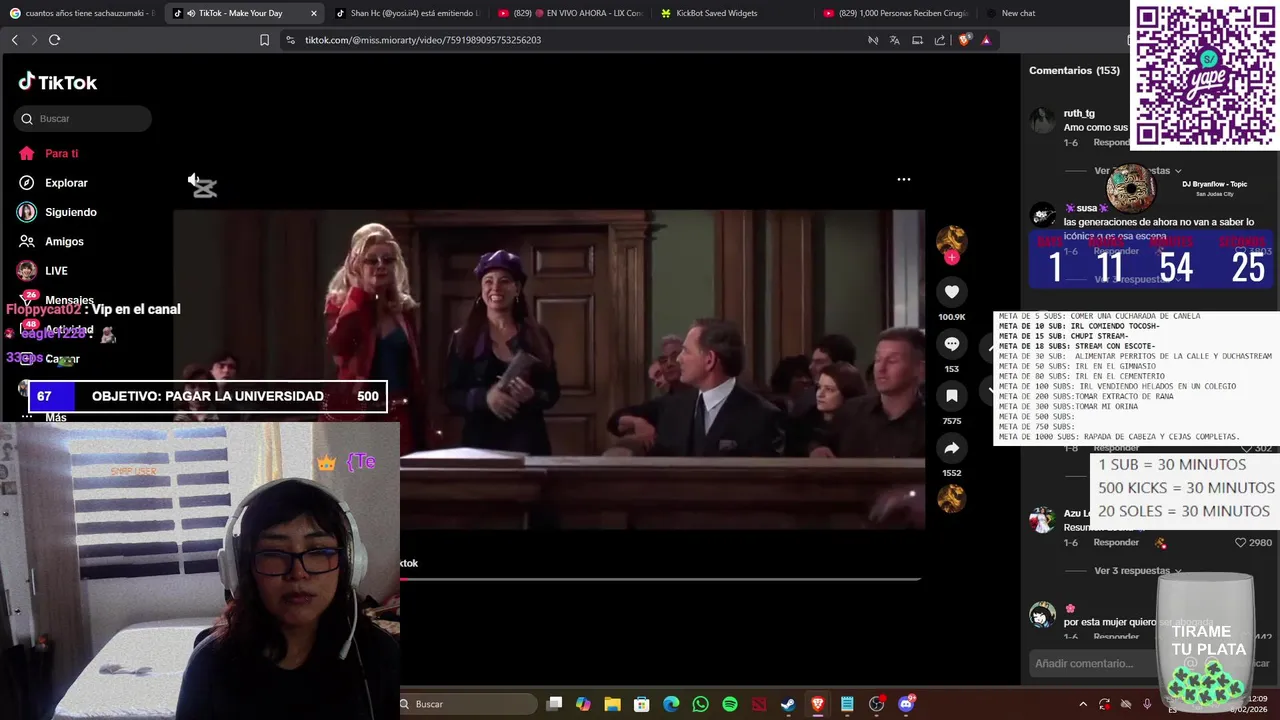This screenshot has width=1280, height=720.
Task: Switch to the New chat tab
Action: [1050, 13]
